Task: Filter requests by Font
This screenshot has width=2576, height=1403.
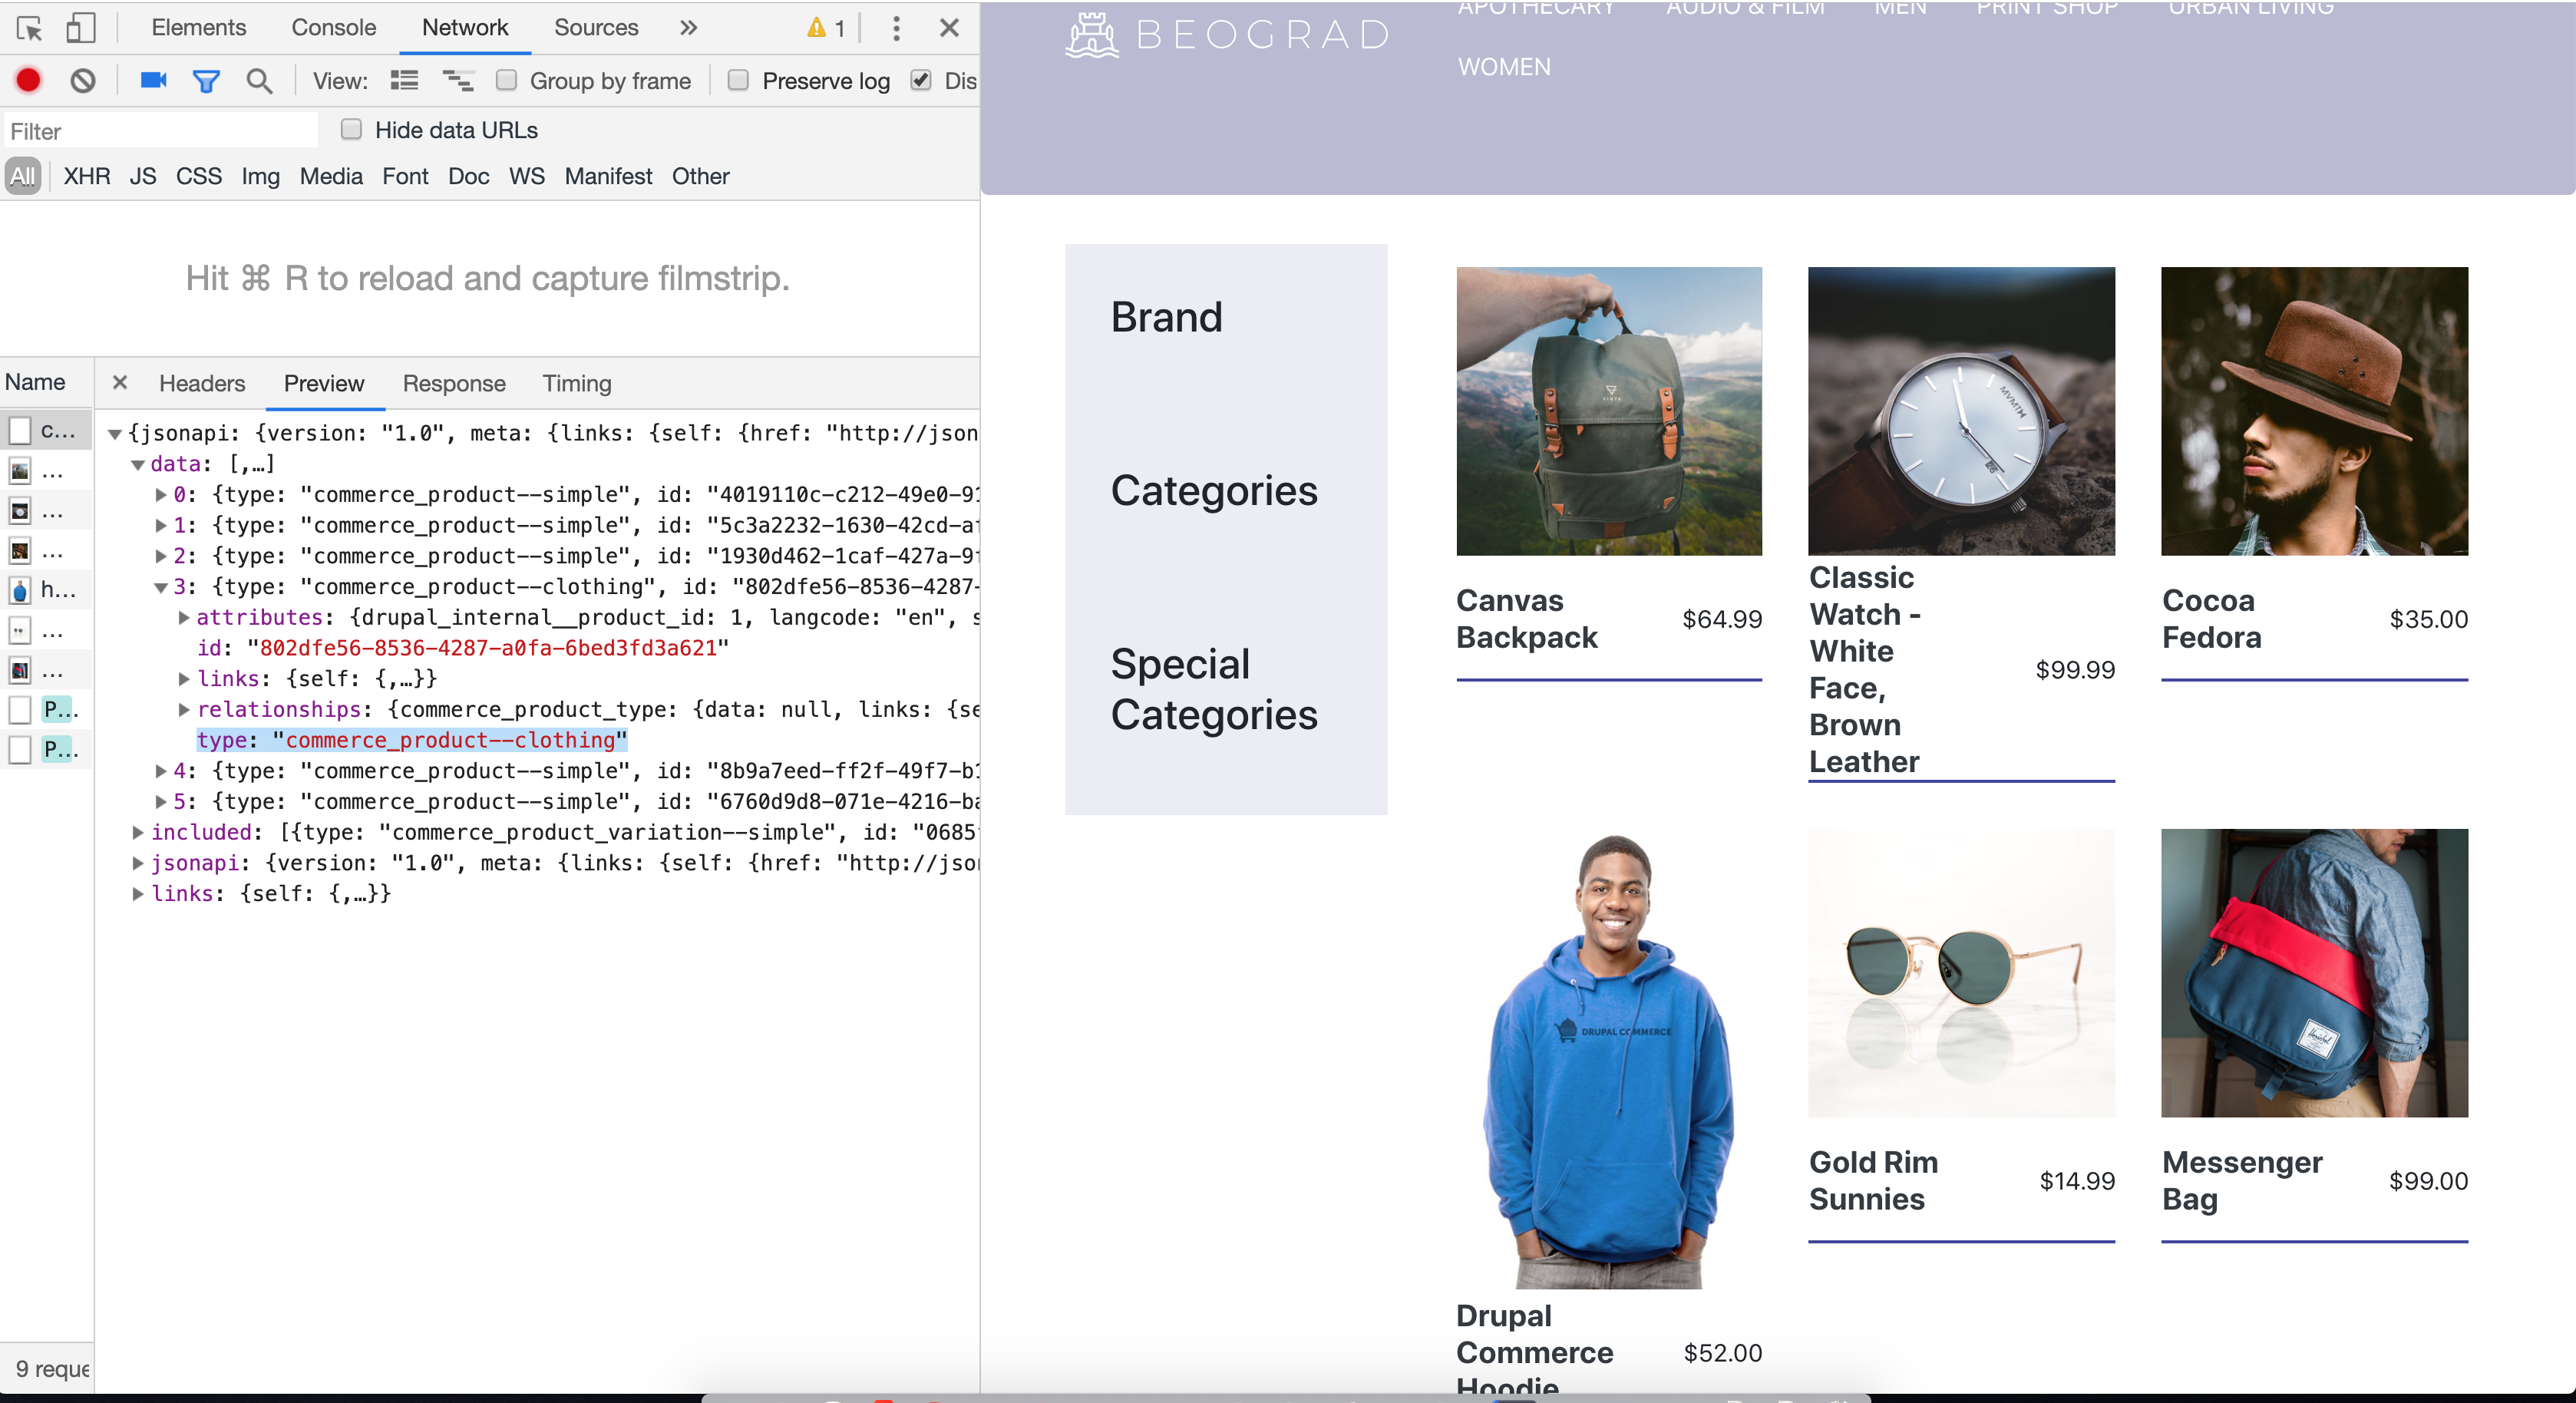Action: pos(405,176)
